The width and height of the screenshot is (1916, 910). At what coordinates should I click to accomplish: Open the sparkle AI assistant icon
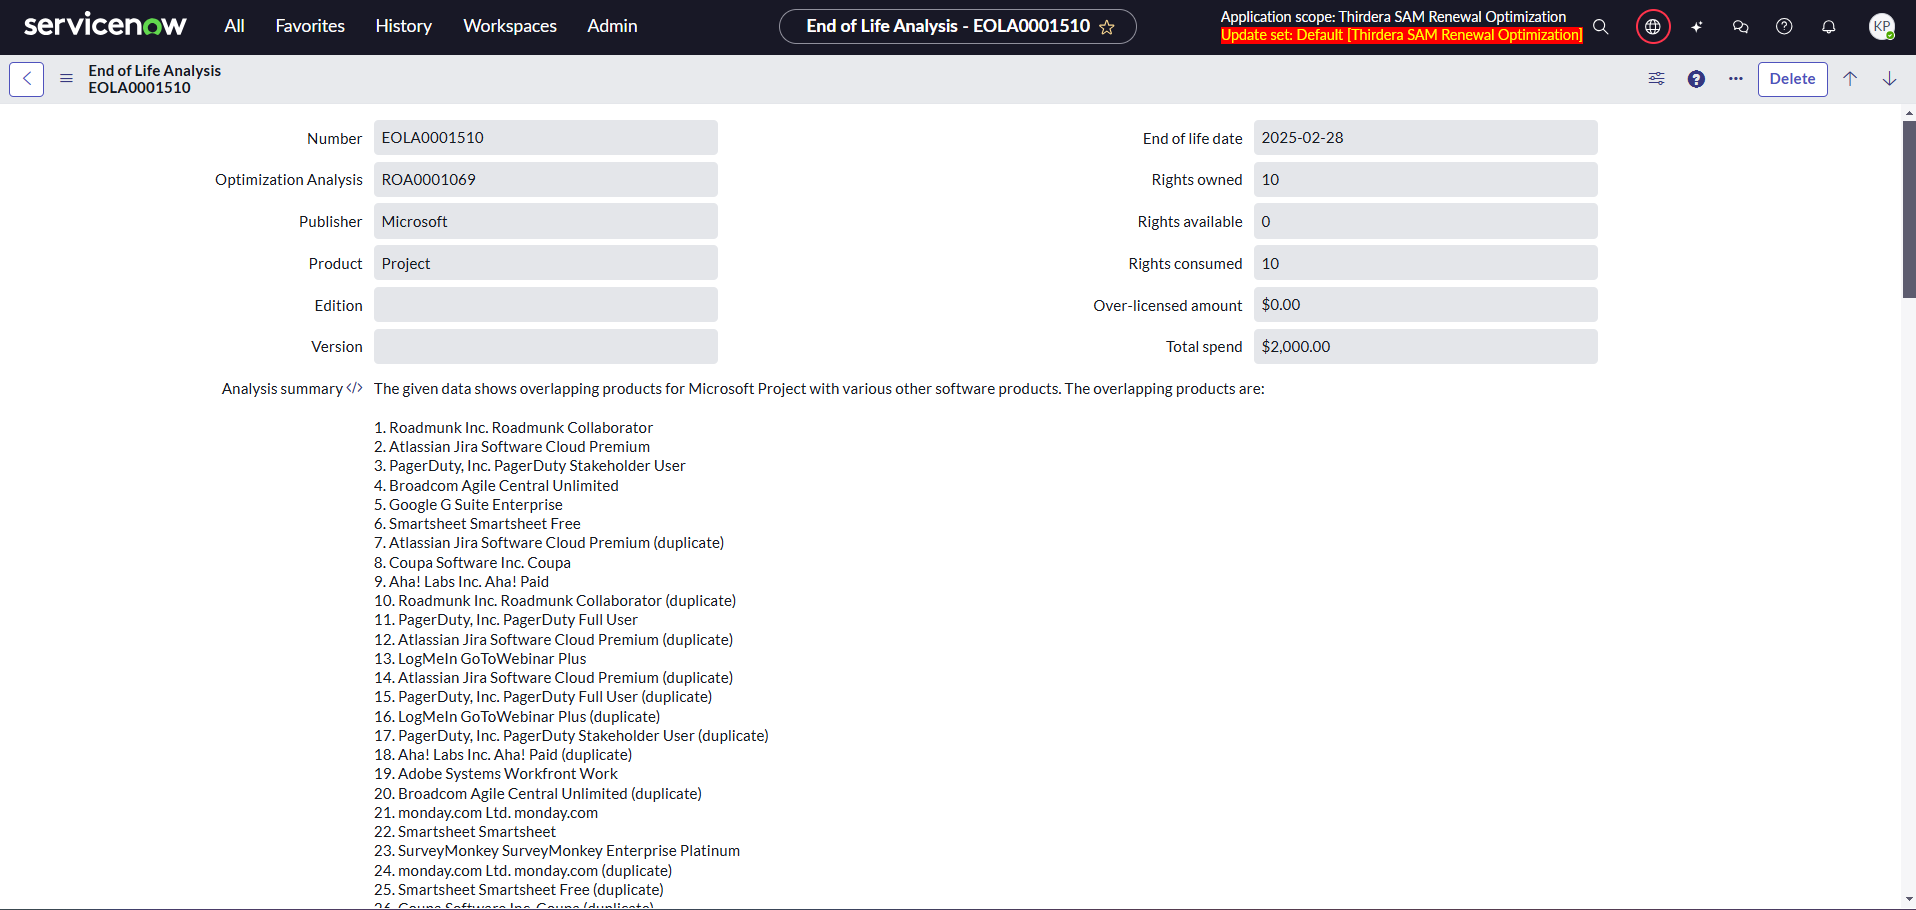pos(1697,27)
